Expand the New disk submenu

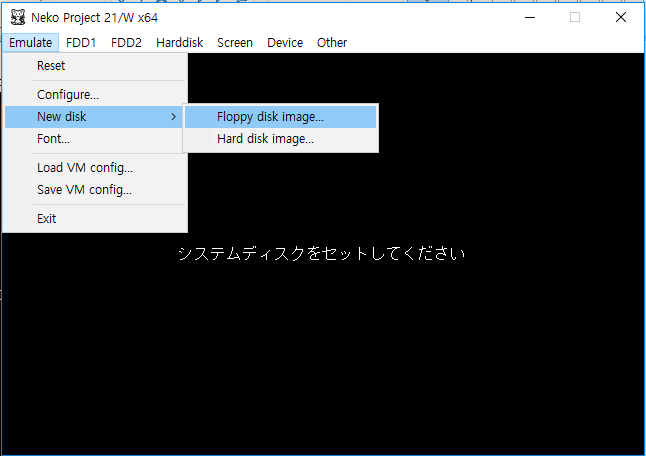coord(94,117)
